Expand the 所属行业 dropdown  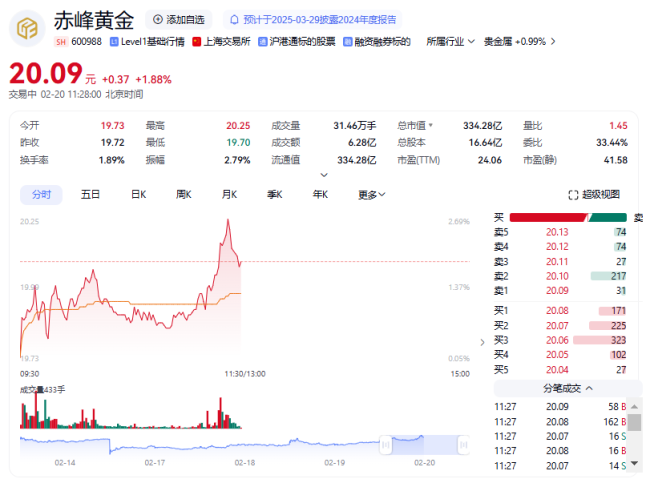coord(451,41)
